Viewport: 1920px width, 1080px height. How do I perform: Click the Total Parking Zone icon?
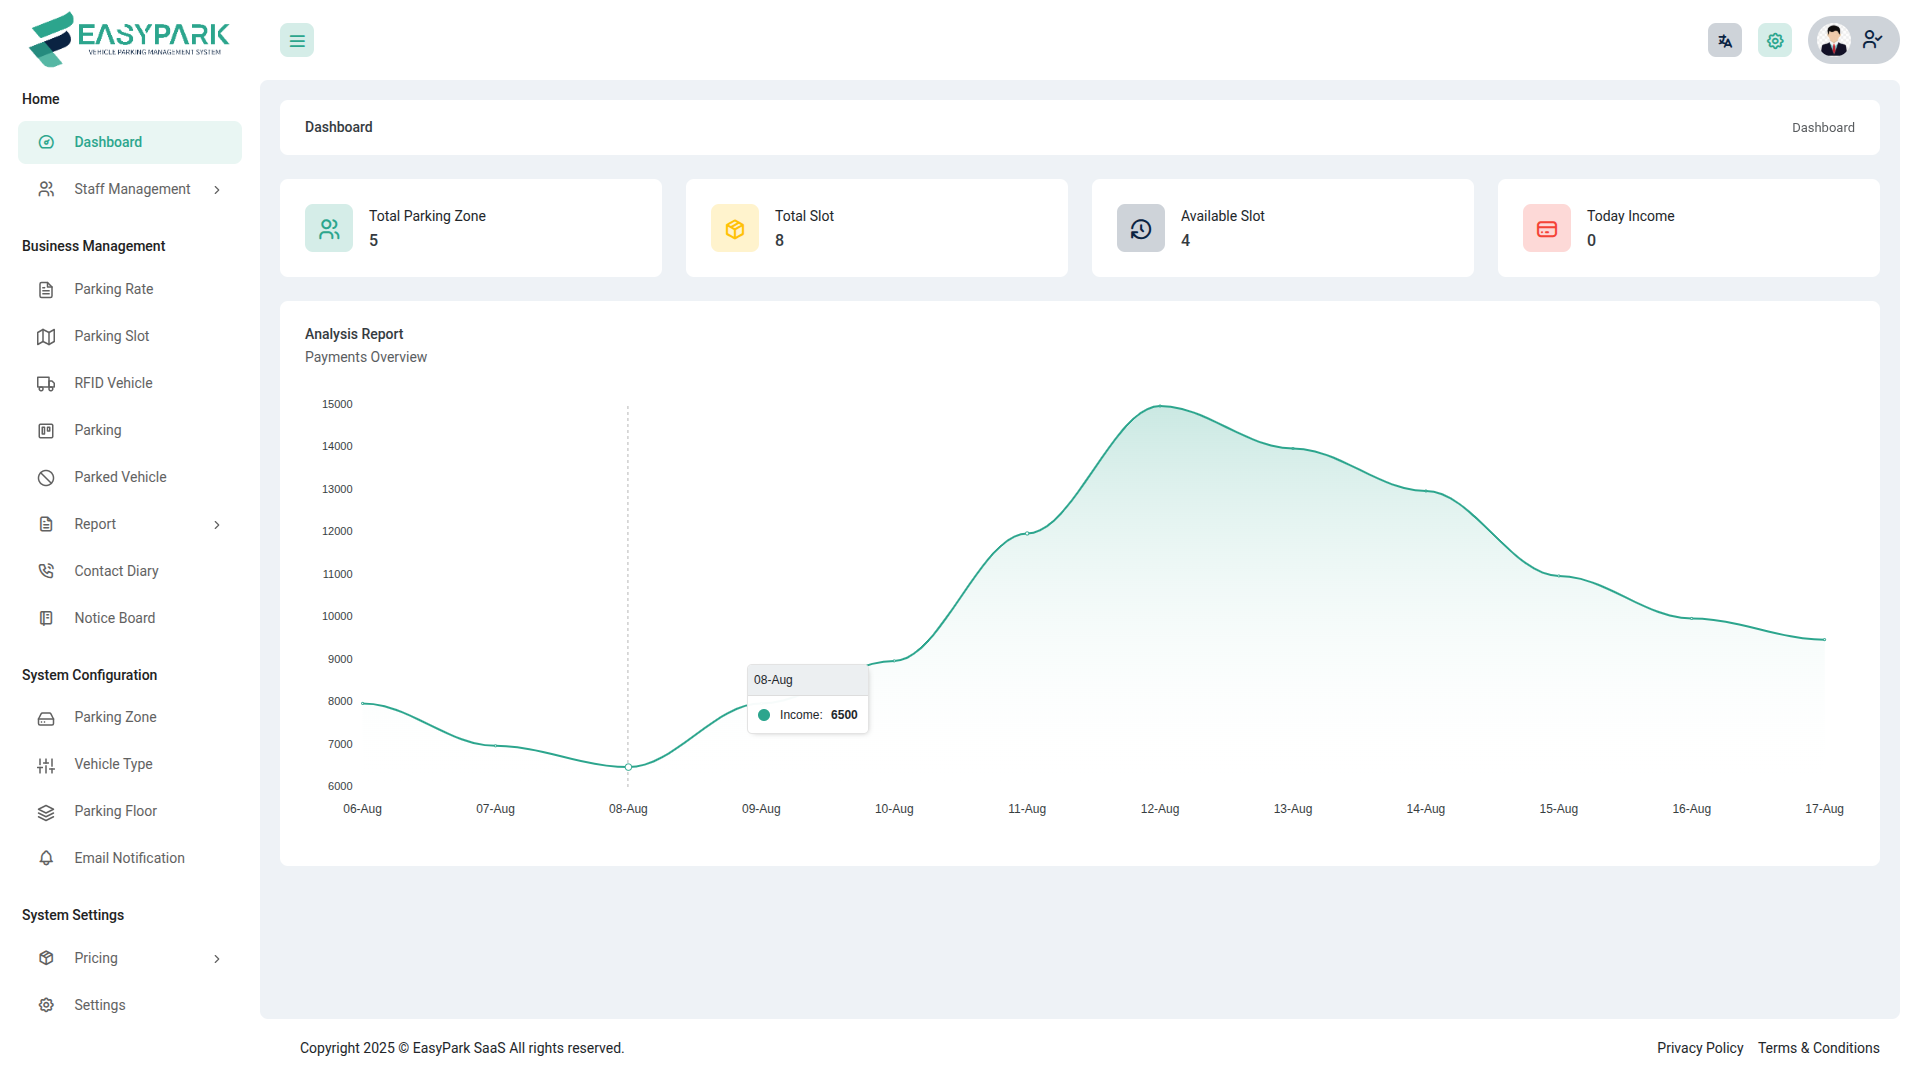tap(329, 229)
